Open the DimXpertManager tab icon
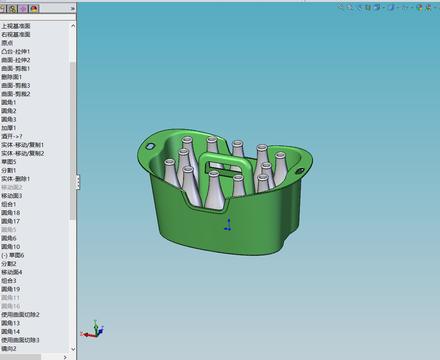 (23, 9)
